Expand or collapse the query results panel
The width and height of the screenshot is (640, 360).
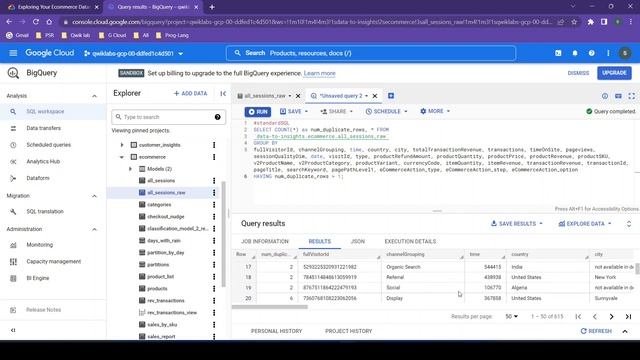[x=629, y=224]
